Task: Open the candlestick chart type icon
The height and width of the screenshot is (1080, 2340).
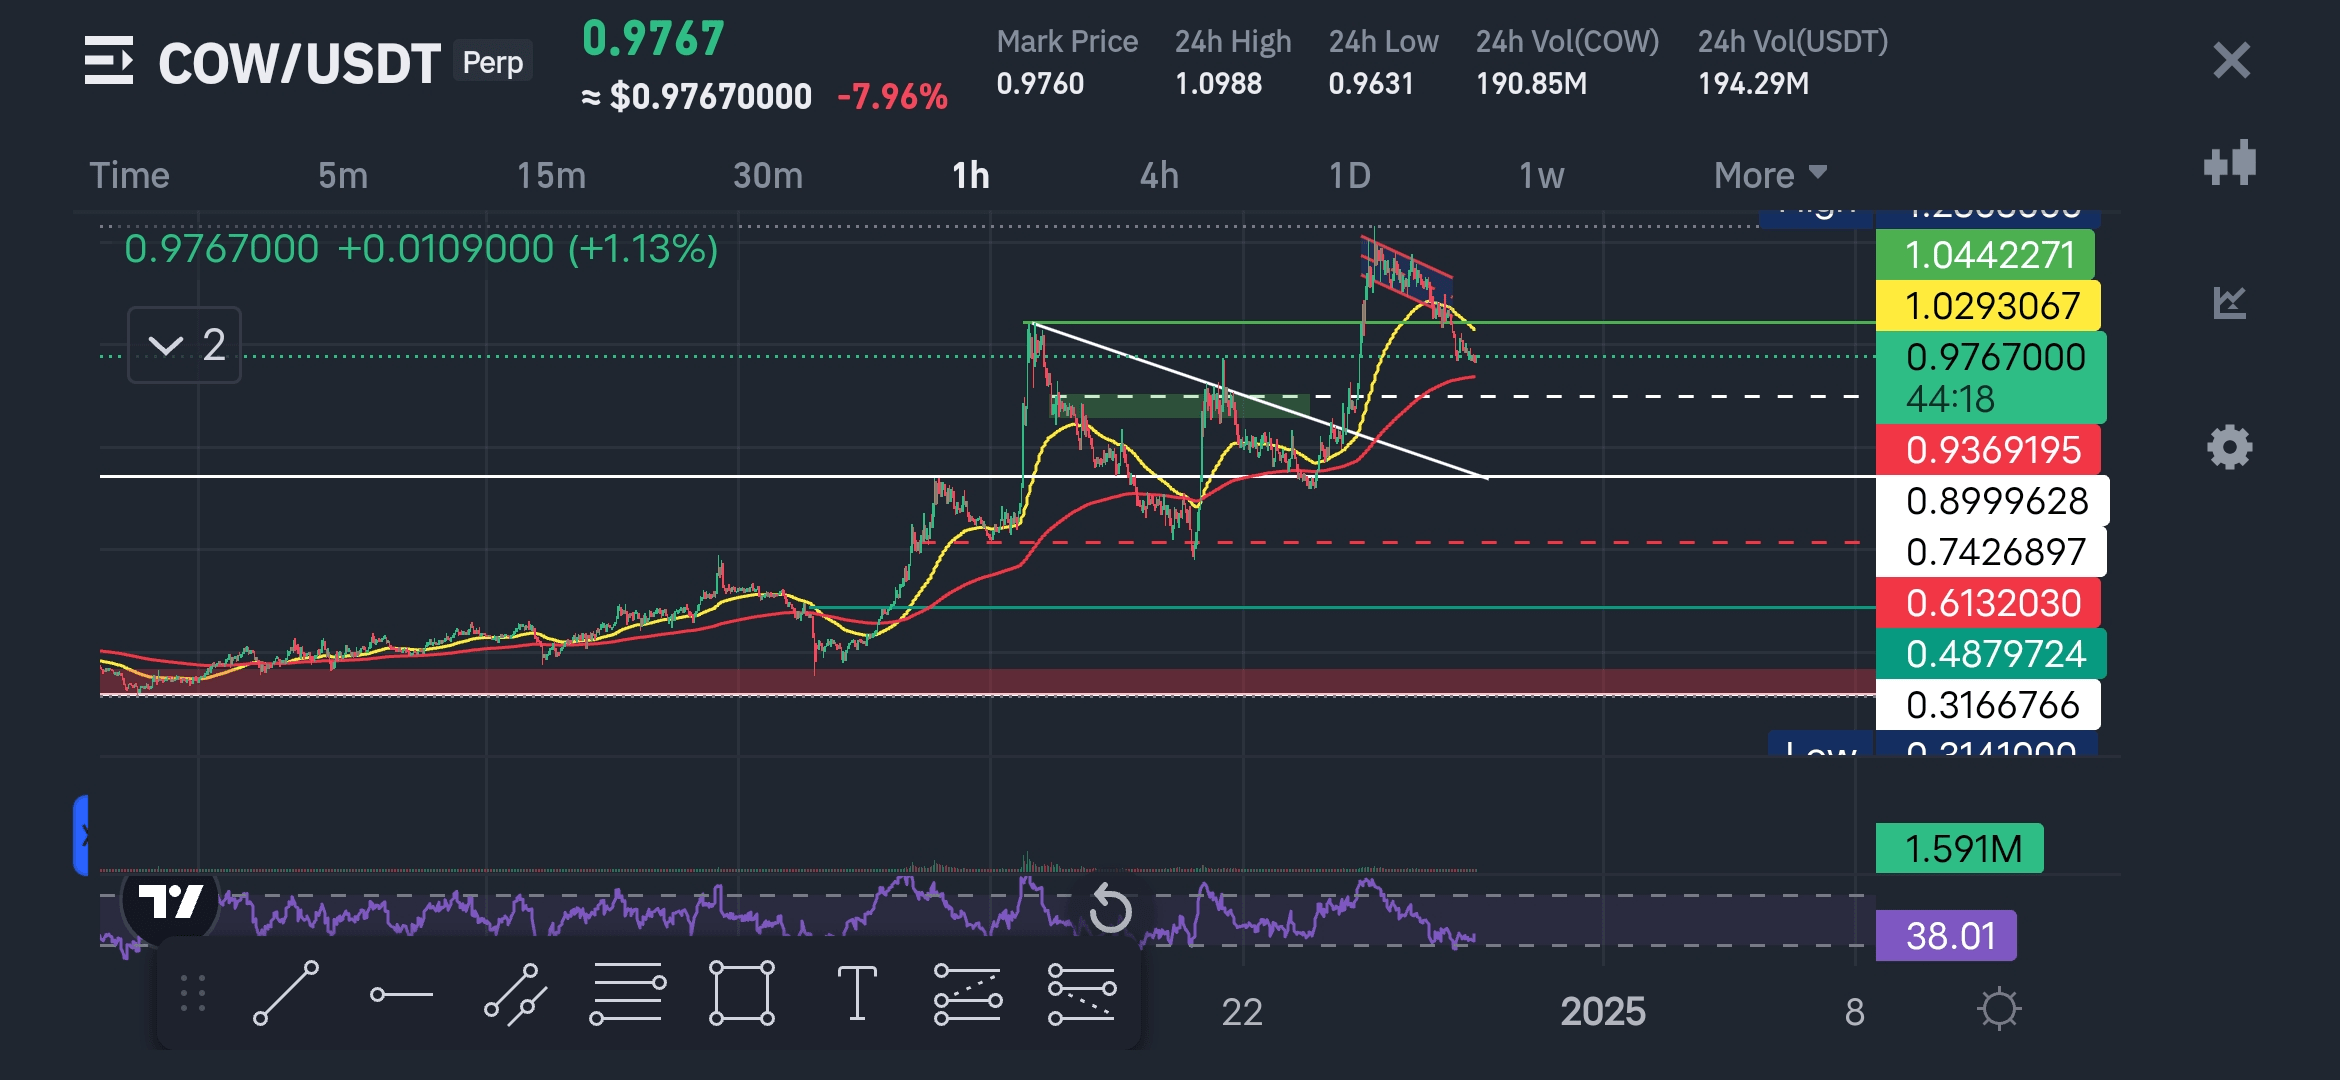Action: [x=2230, y=162]
